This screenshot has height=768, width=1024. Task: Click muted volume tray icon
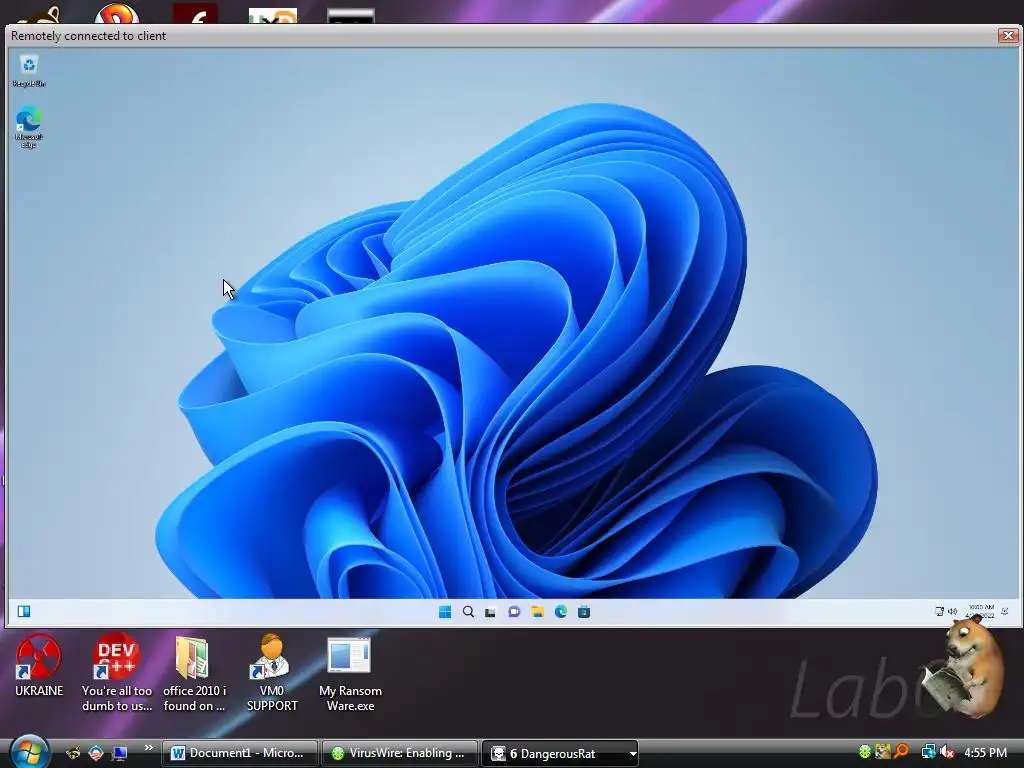[947, 752]
